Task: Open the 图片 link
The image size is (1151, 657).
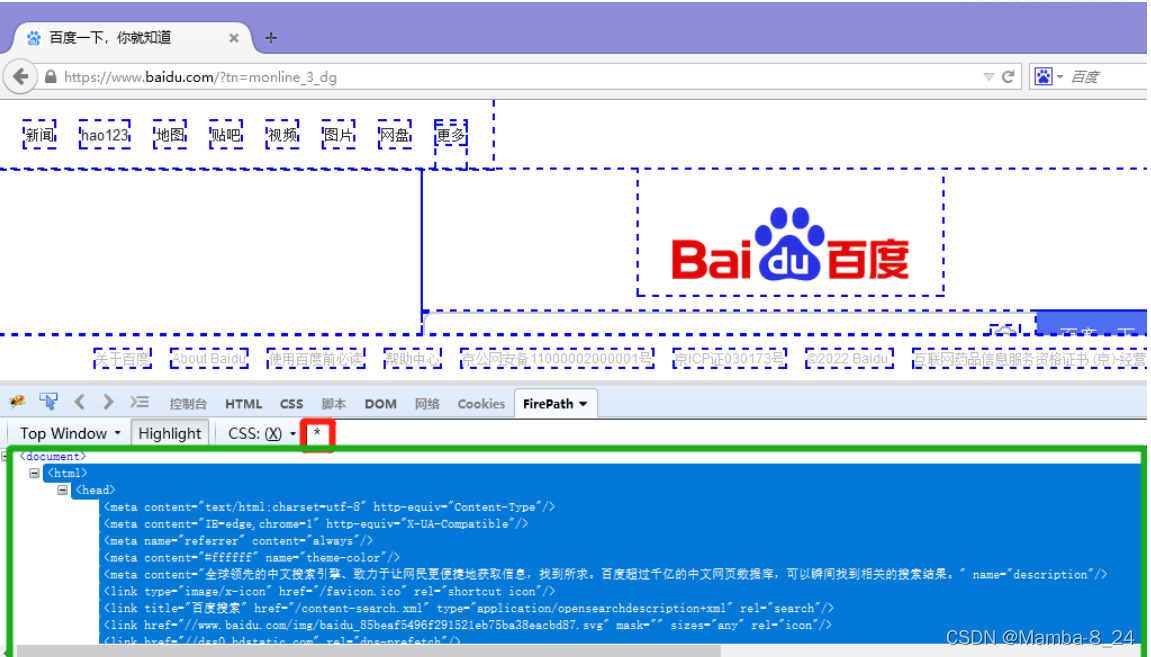Action: 338,135
